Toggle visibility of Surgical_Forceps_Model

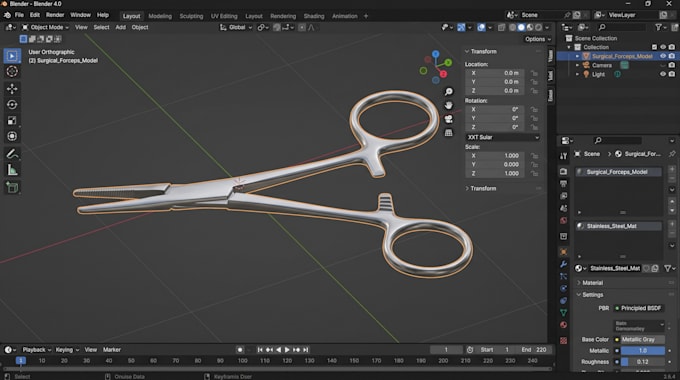663,56
